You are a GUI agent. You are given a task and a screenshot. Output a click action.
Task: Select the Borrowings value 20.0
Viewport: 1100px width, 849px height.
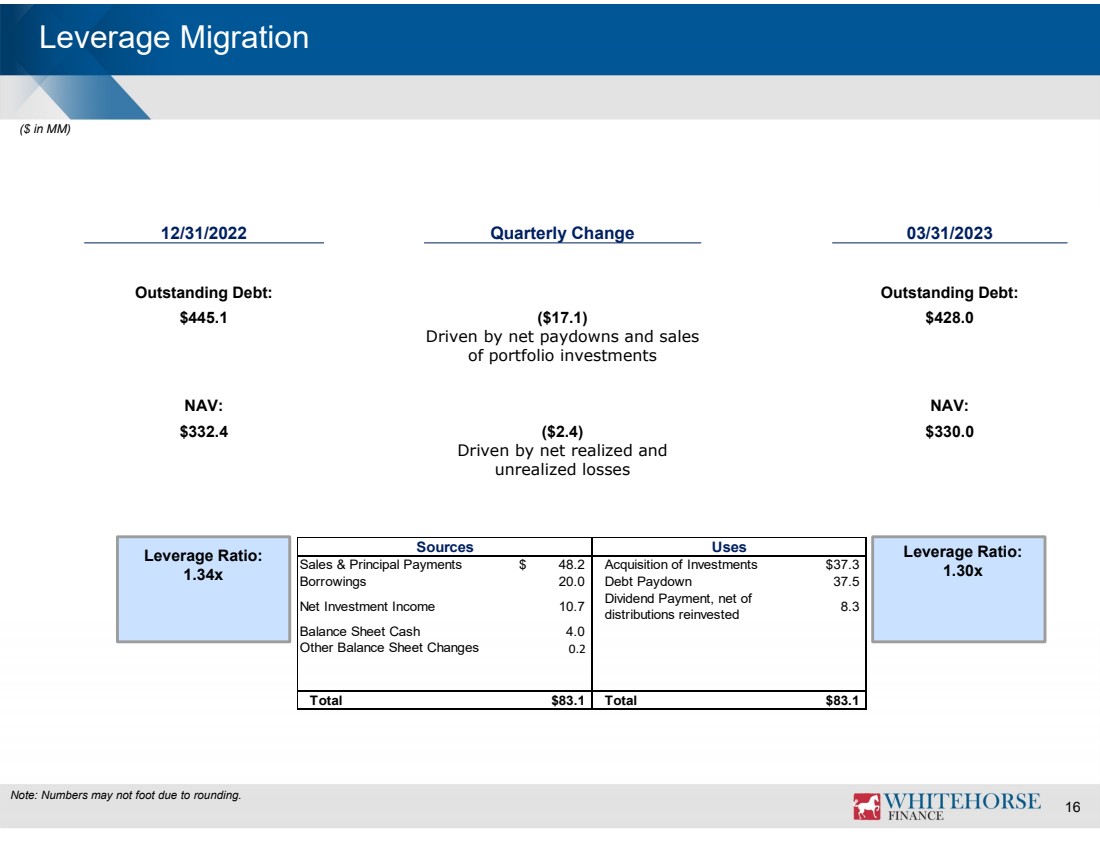point(572,582)
